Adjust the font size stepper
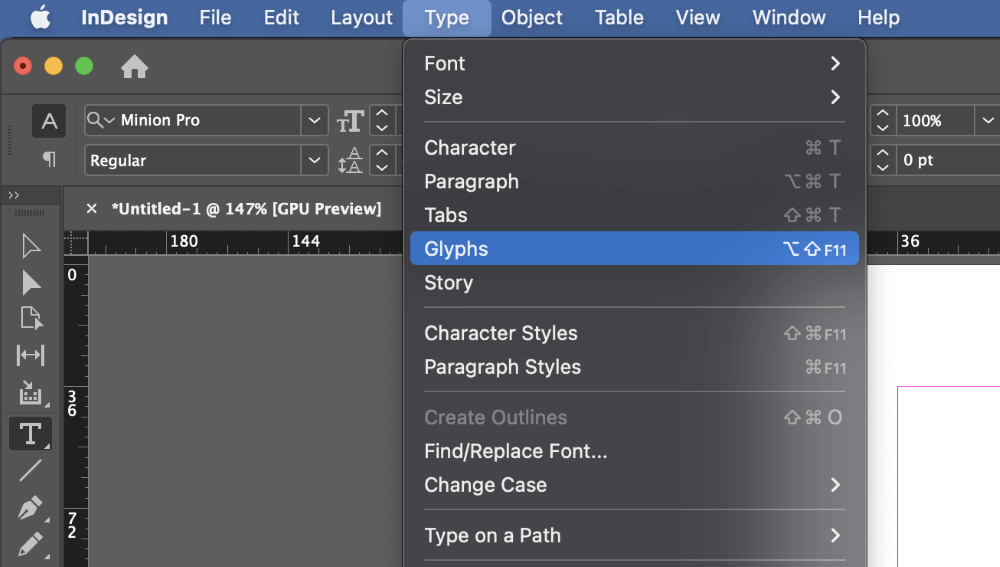Image resolution: width=1000 pixels, height=567 pixels. [381, 121]
